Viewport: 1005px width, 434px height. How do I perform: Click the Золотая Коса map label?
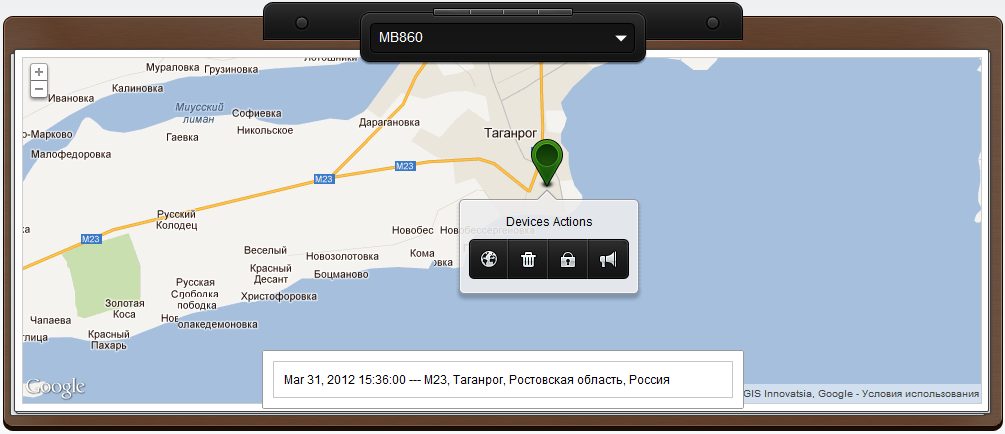tap(125, 309)
